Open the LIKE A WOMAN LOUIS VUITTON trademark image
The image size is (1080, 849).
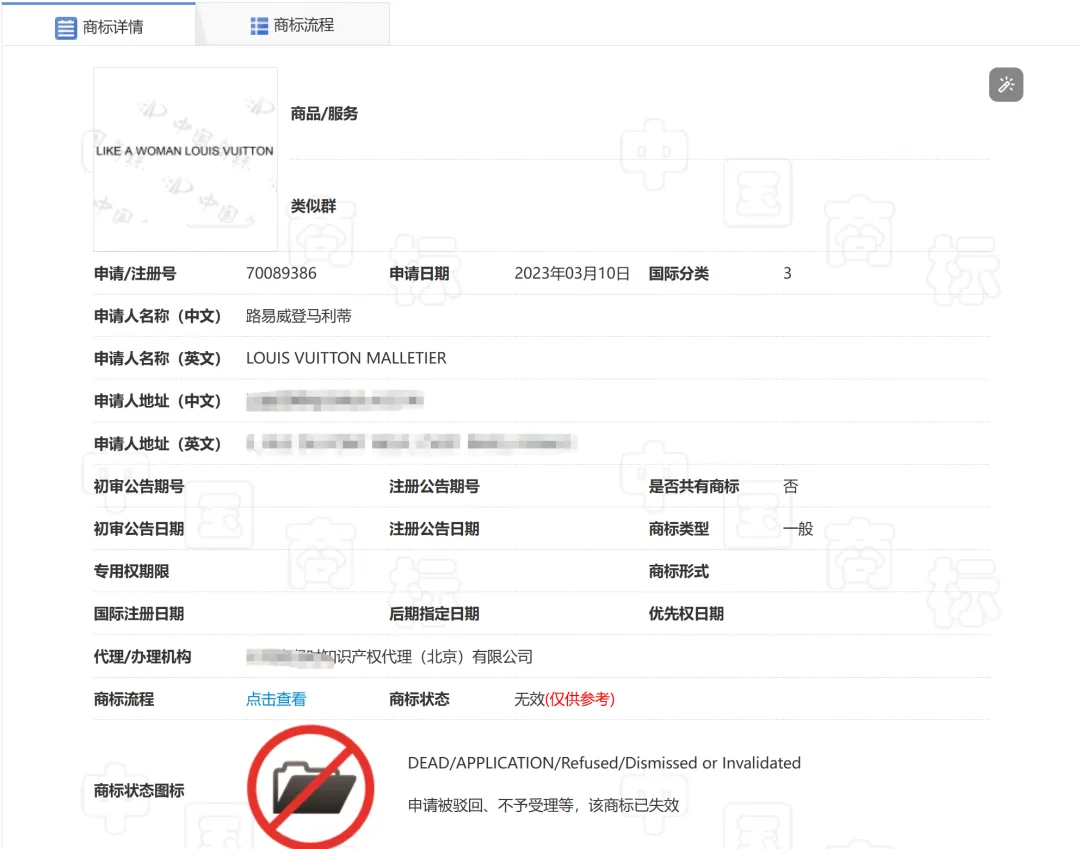(185, 159)
